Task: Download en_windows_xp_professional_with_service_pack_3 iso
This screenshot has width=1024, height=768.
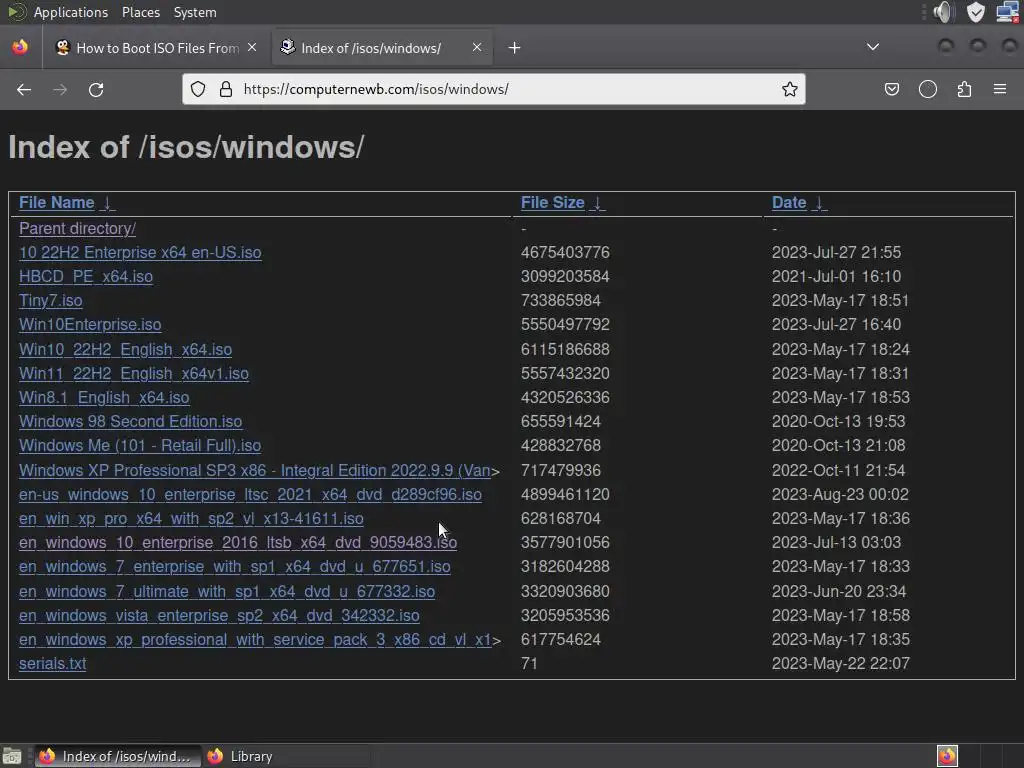Action: point(255,640)
